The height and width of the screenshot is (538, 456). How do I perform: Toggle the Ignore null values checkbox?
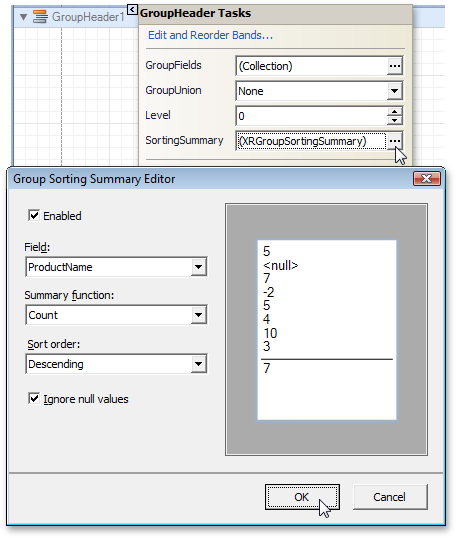(34, 399)
